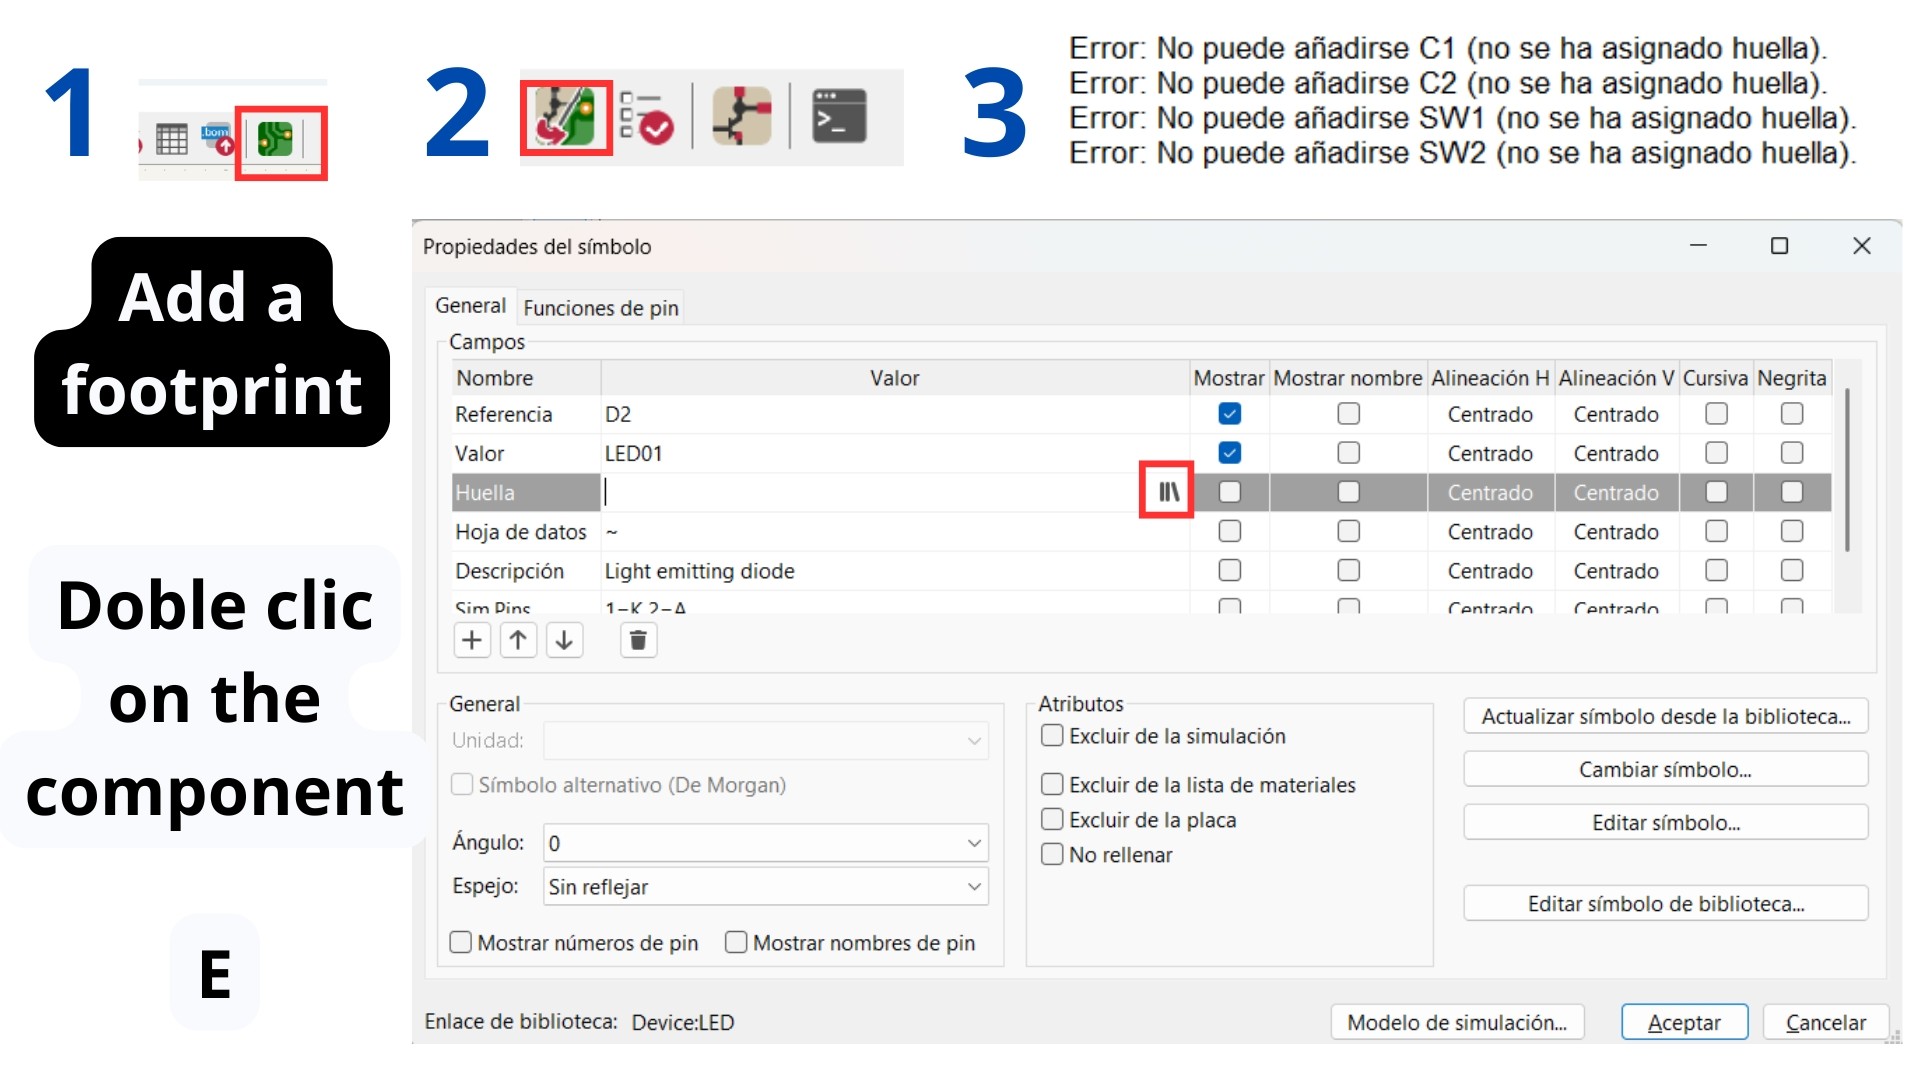Check Excluir de la placa option
This screenshot has height=1080, width=1920.
[1052, 820]
